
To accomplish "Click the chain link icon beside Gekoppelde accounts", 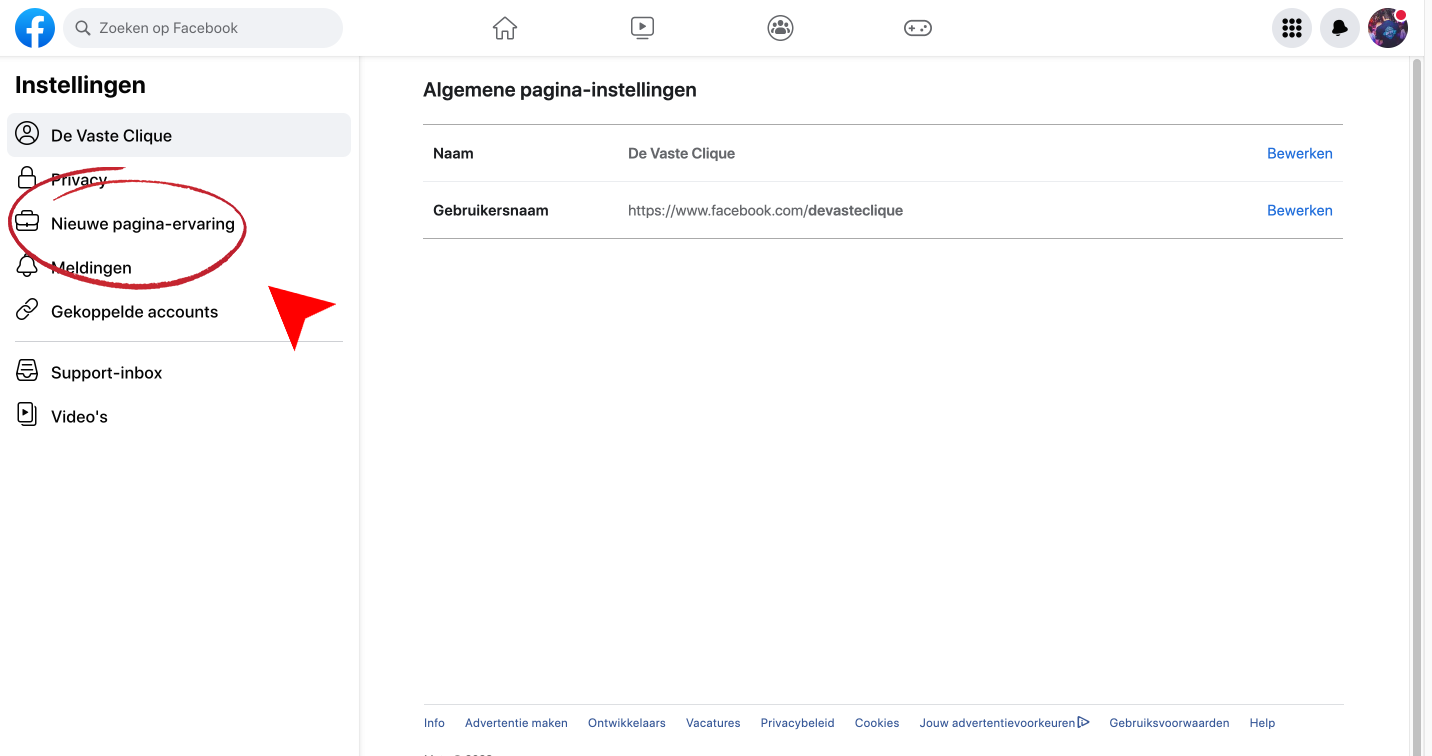I will pos(27,310).
